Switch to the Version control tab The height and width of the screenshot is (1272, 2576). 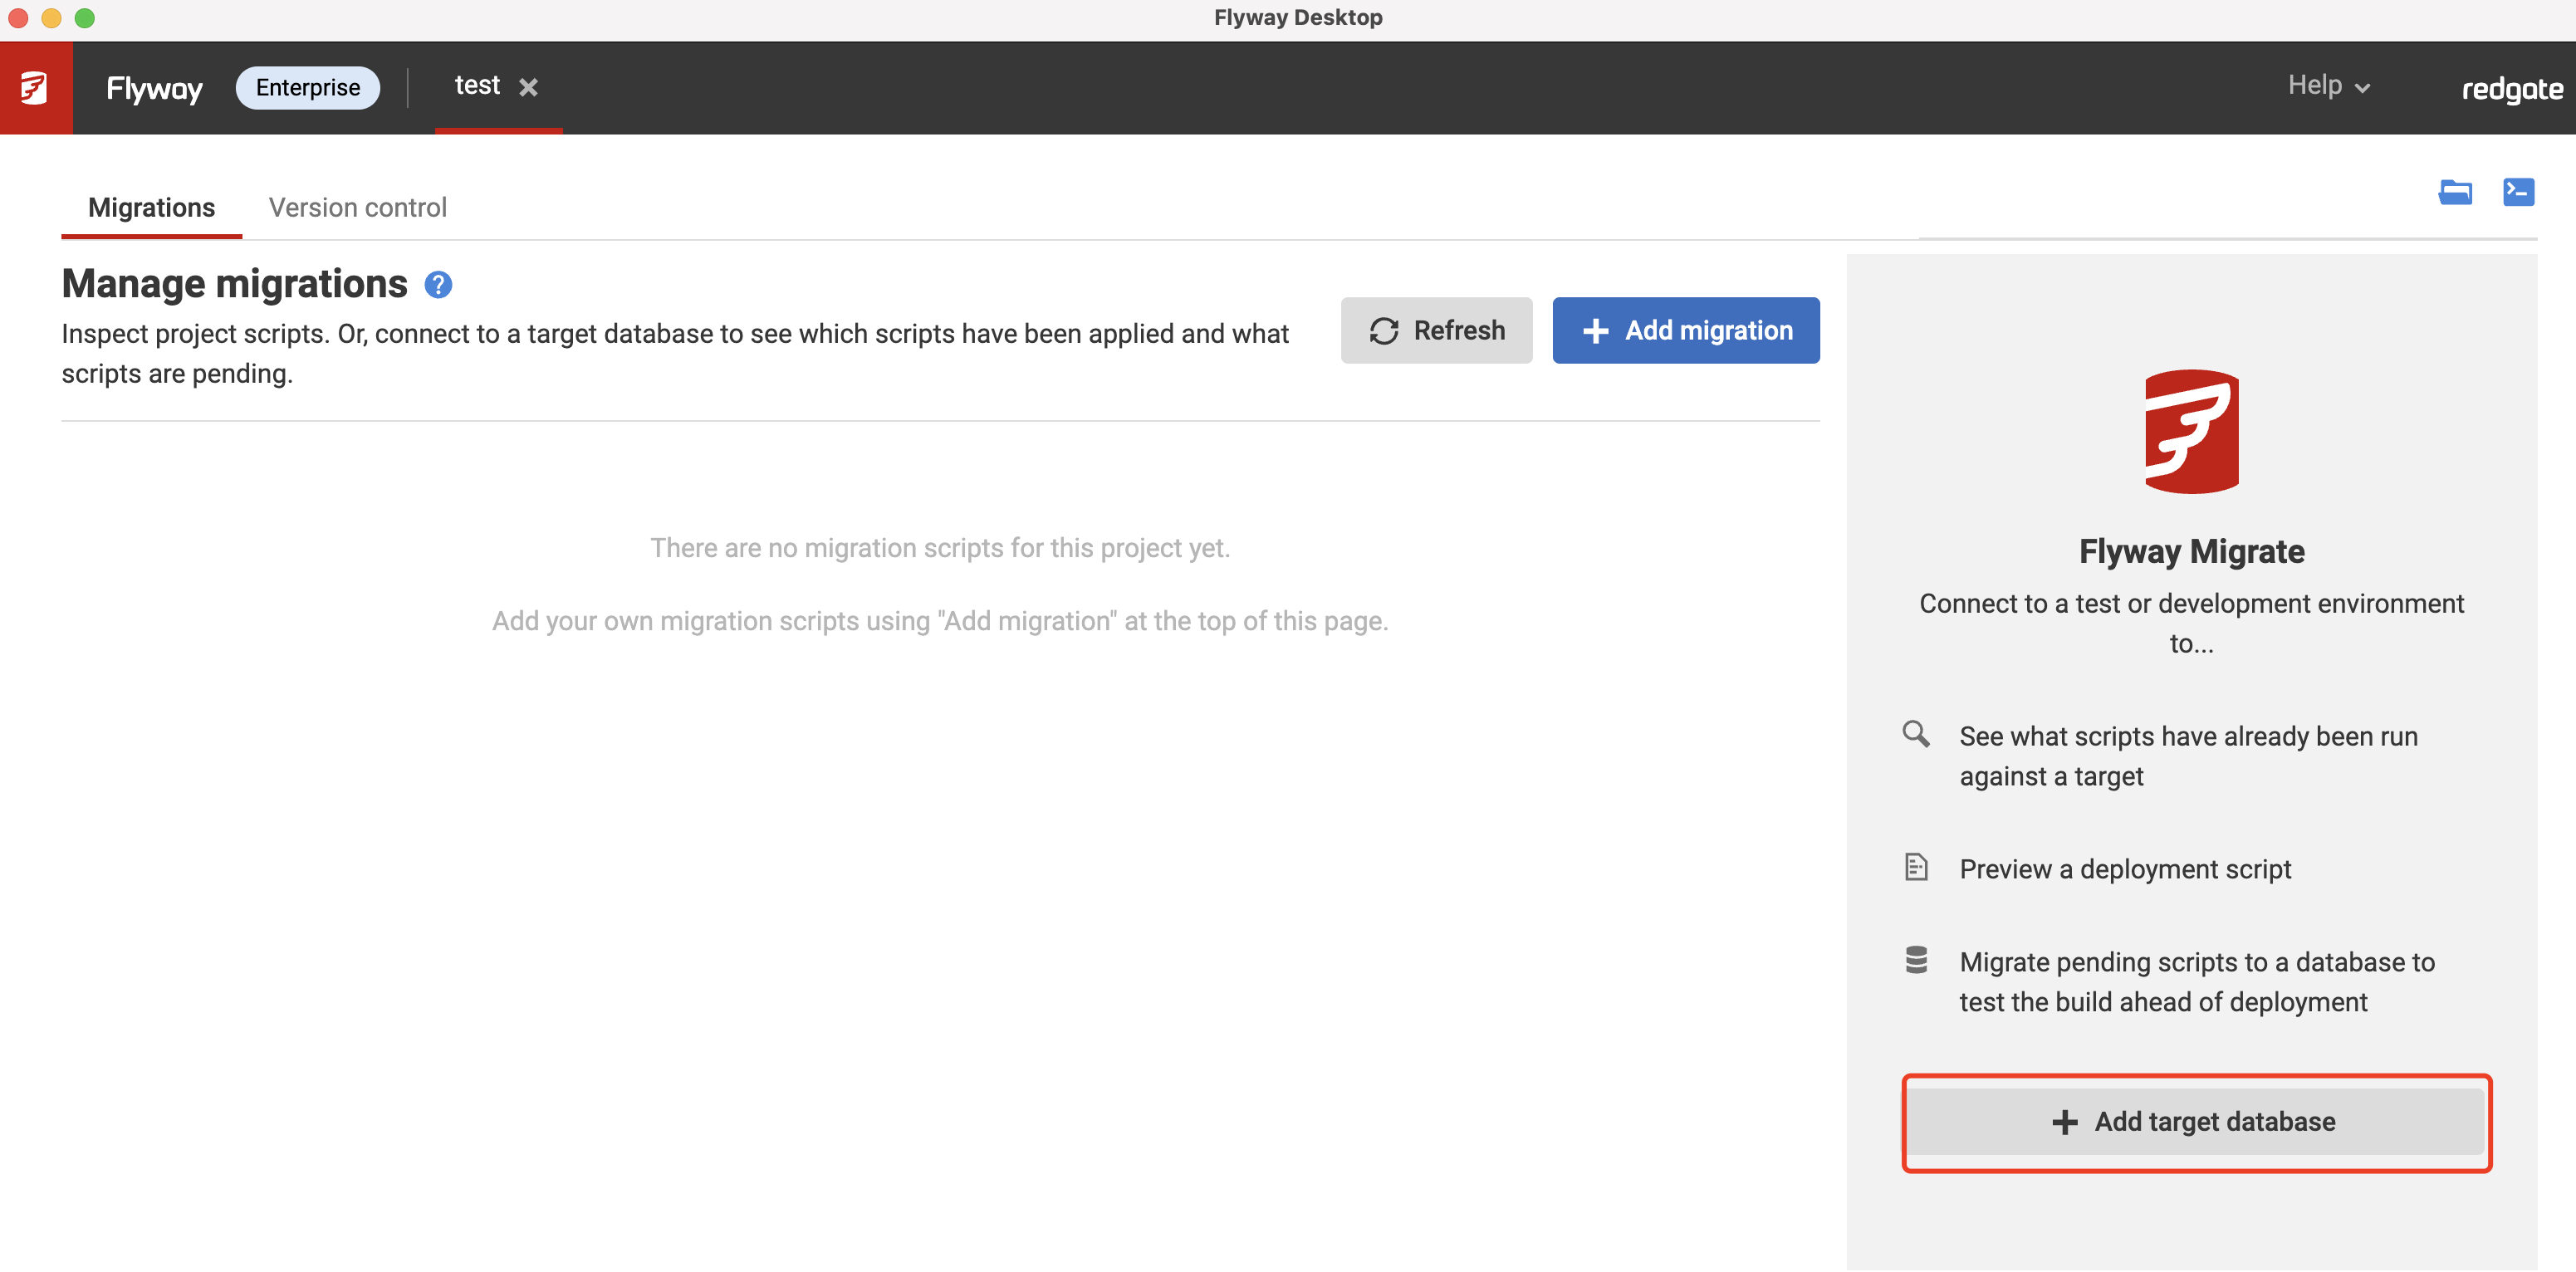(357, 208)
